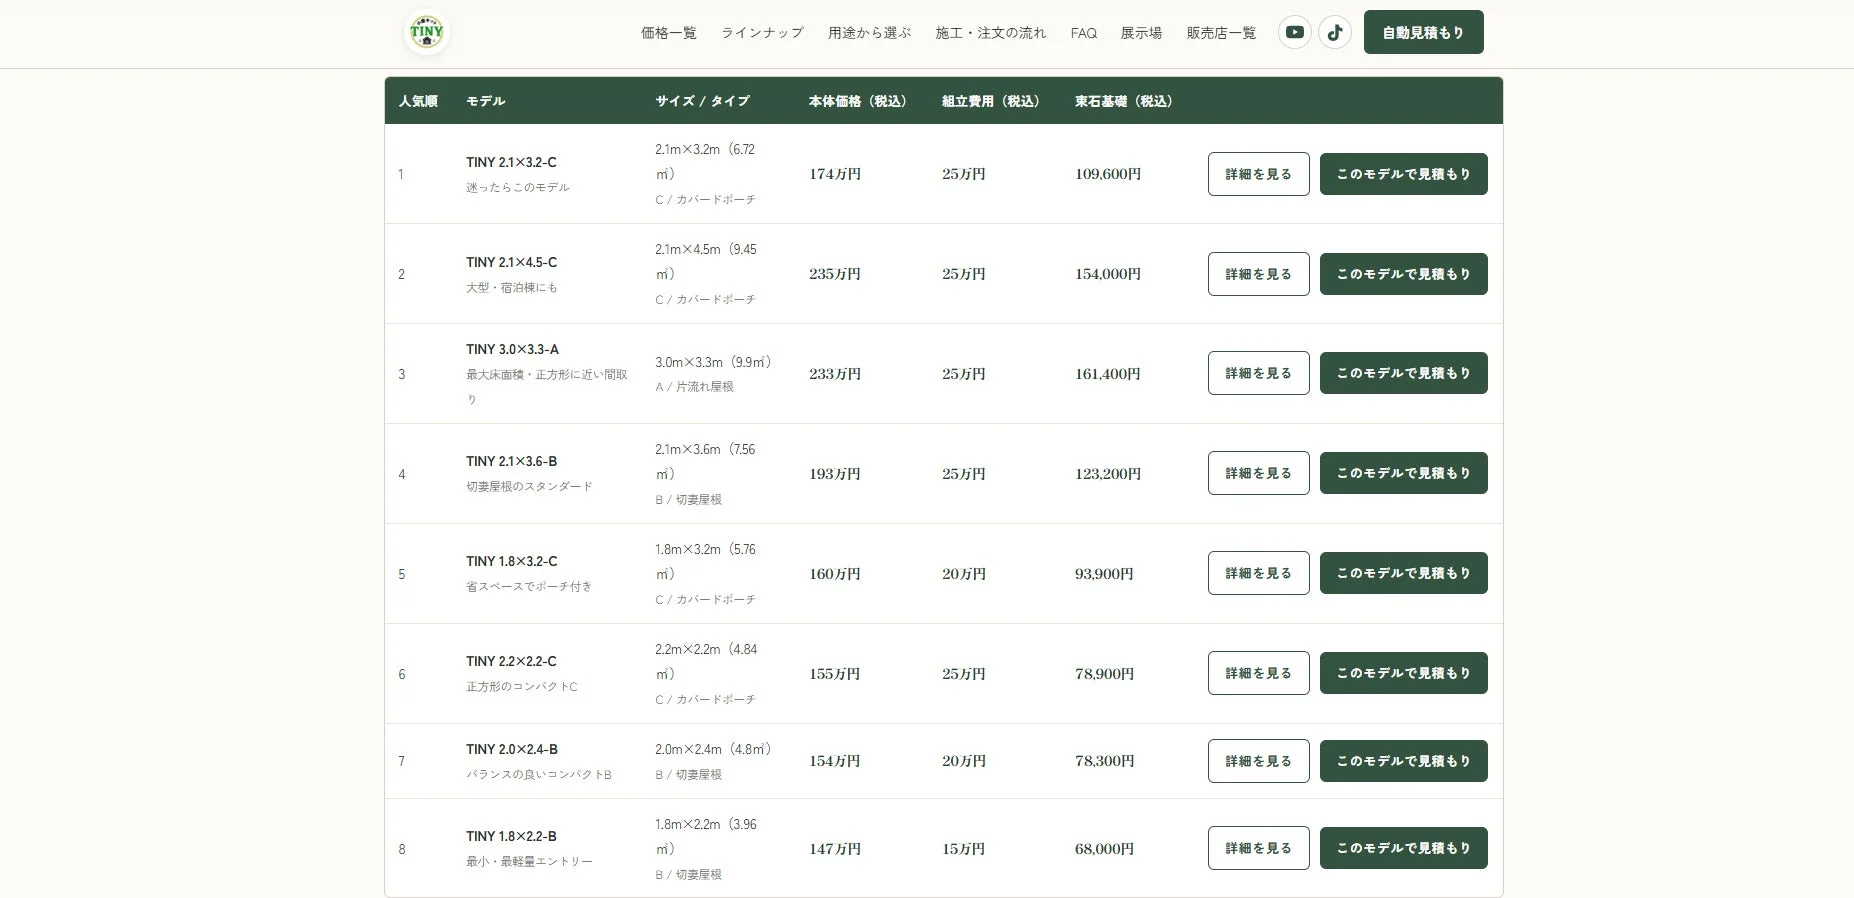The height and width of the screenshot is (898, 1854).
Task: View details for TINY 2.1×3.6-B
Action: pos(1258,473)
